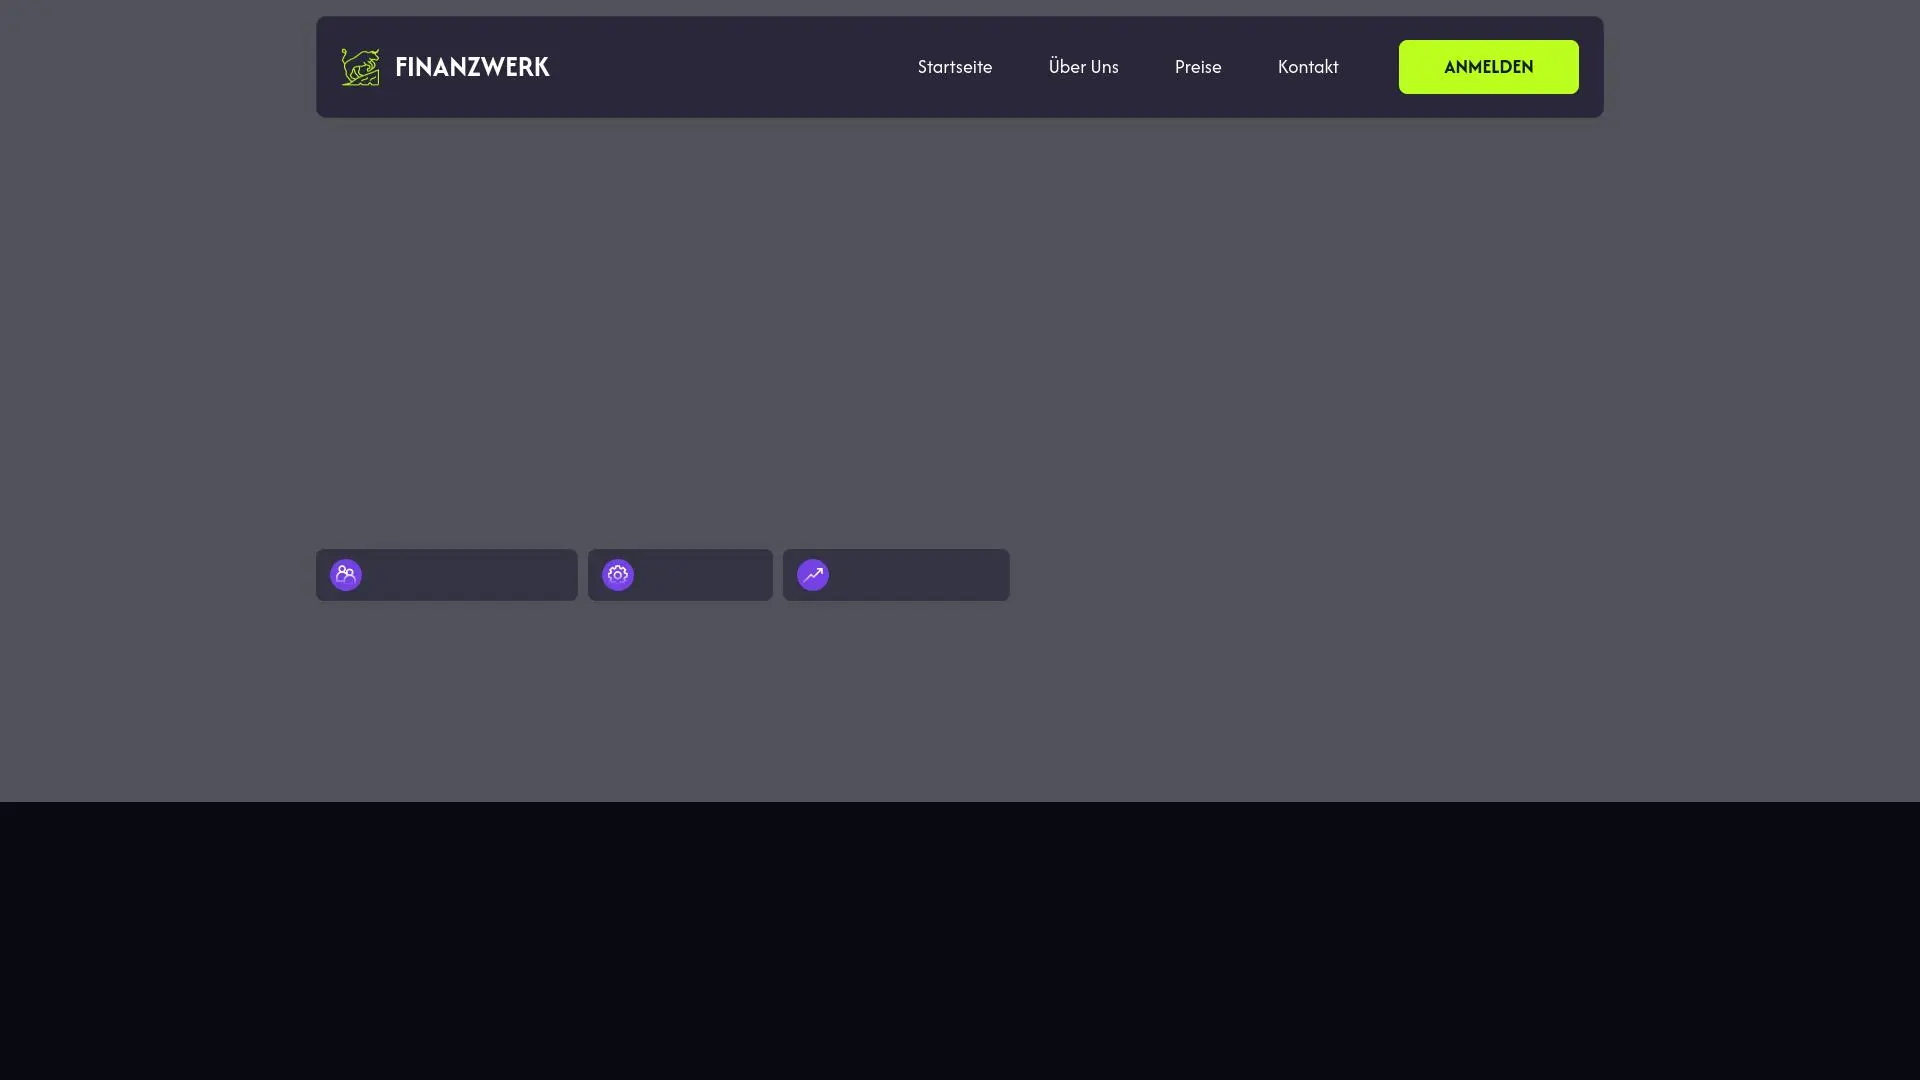Select Kontakt in the navigation bar
The image size is (1920, 1080).
(1307, 67)
